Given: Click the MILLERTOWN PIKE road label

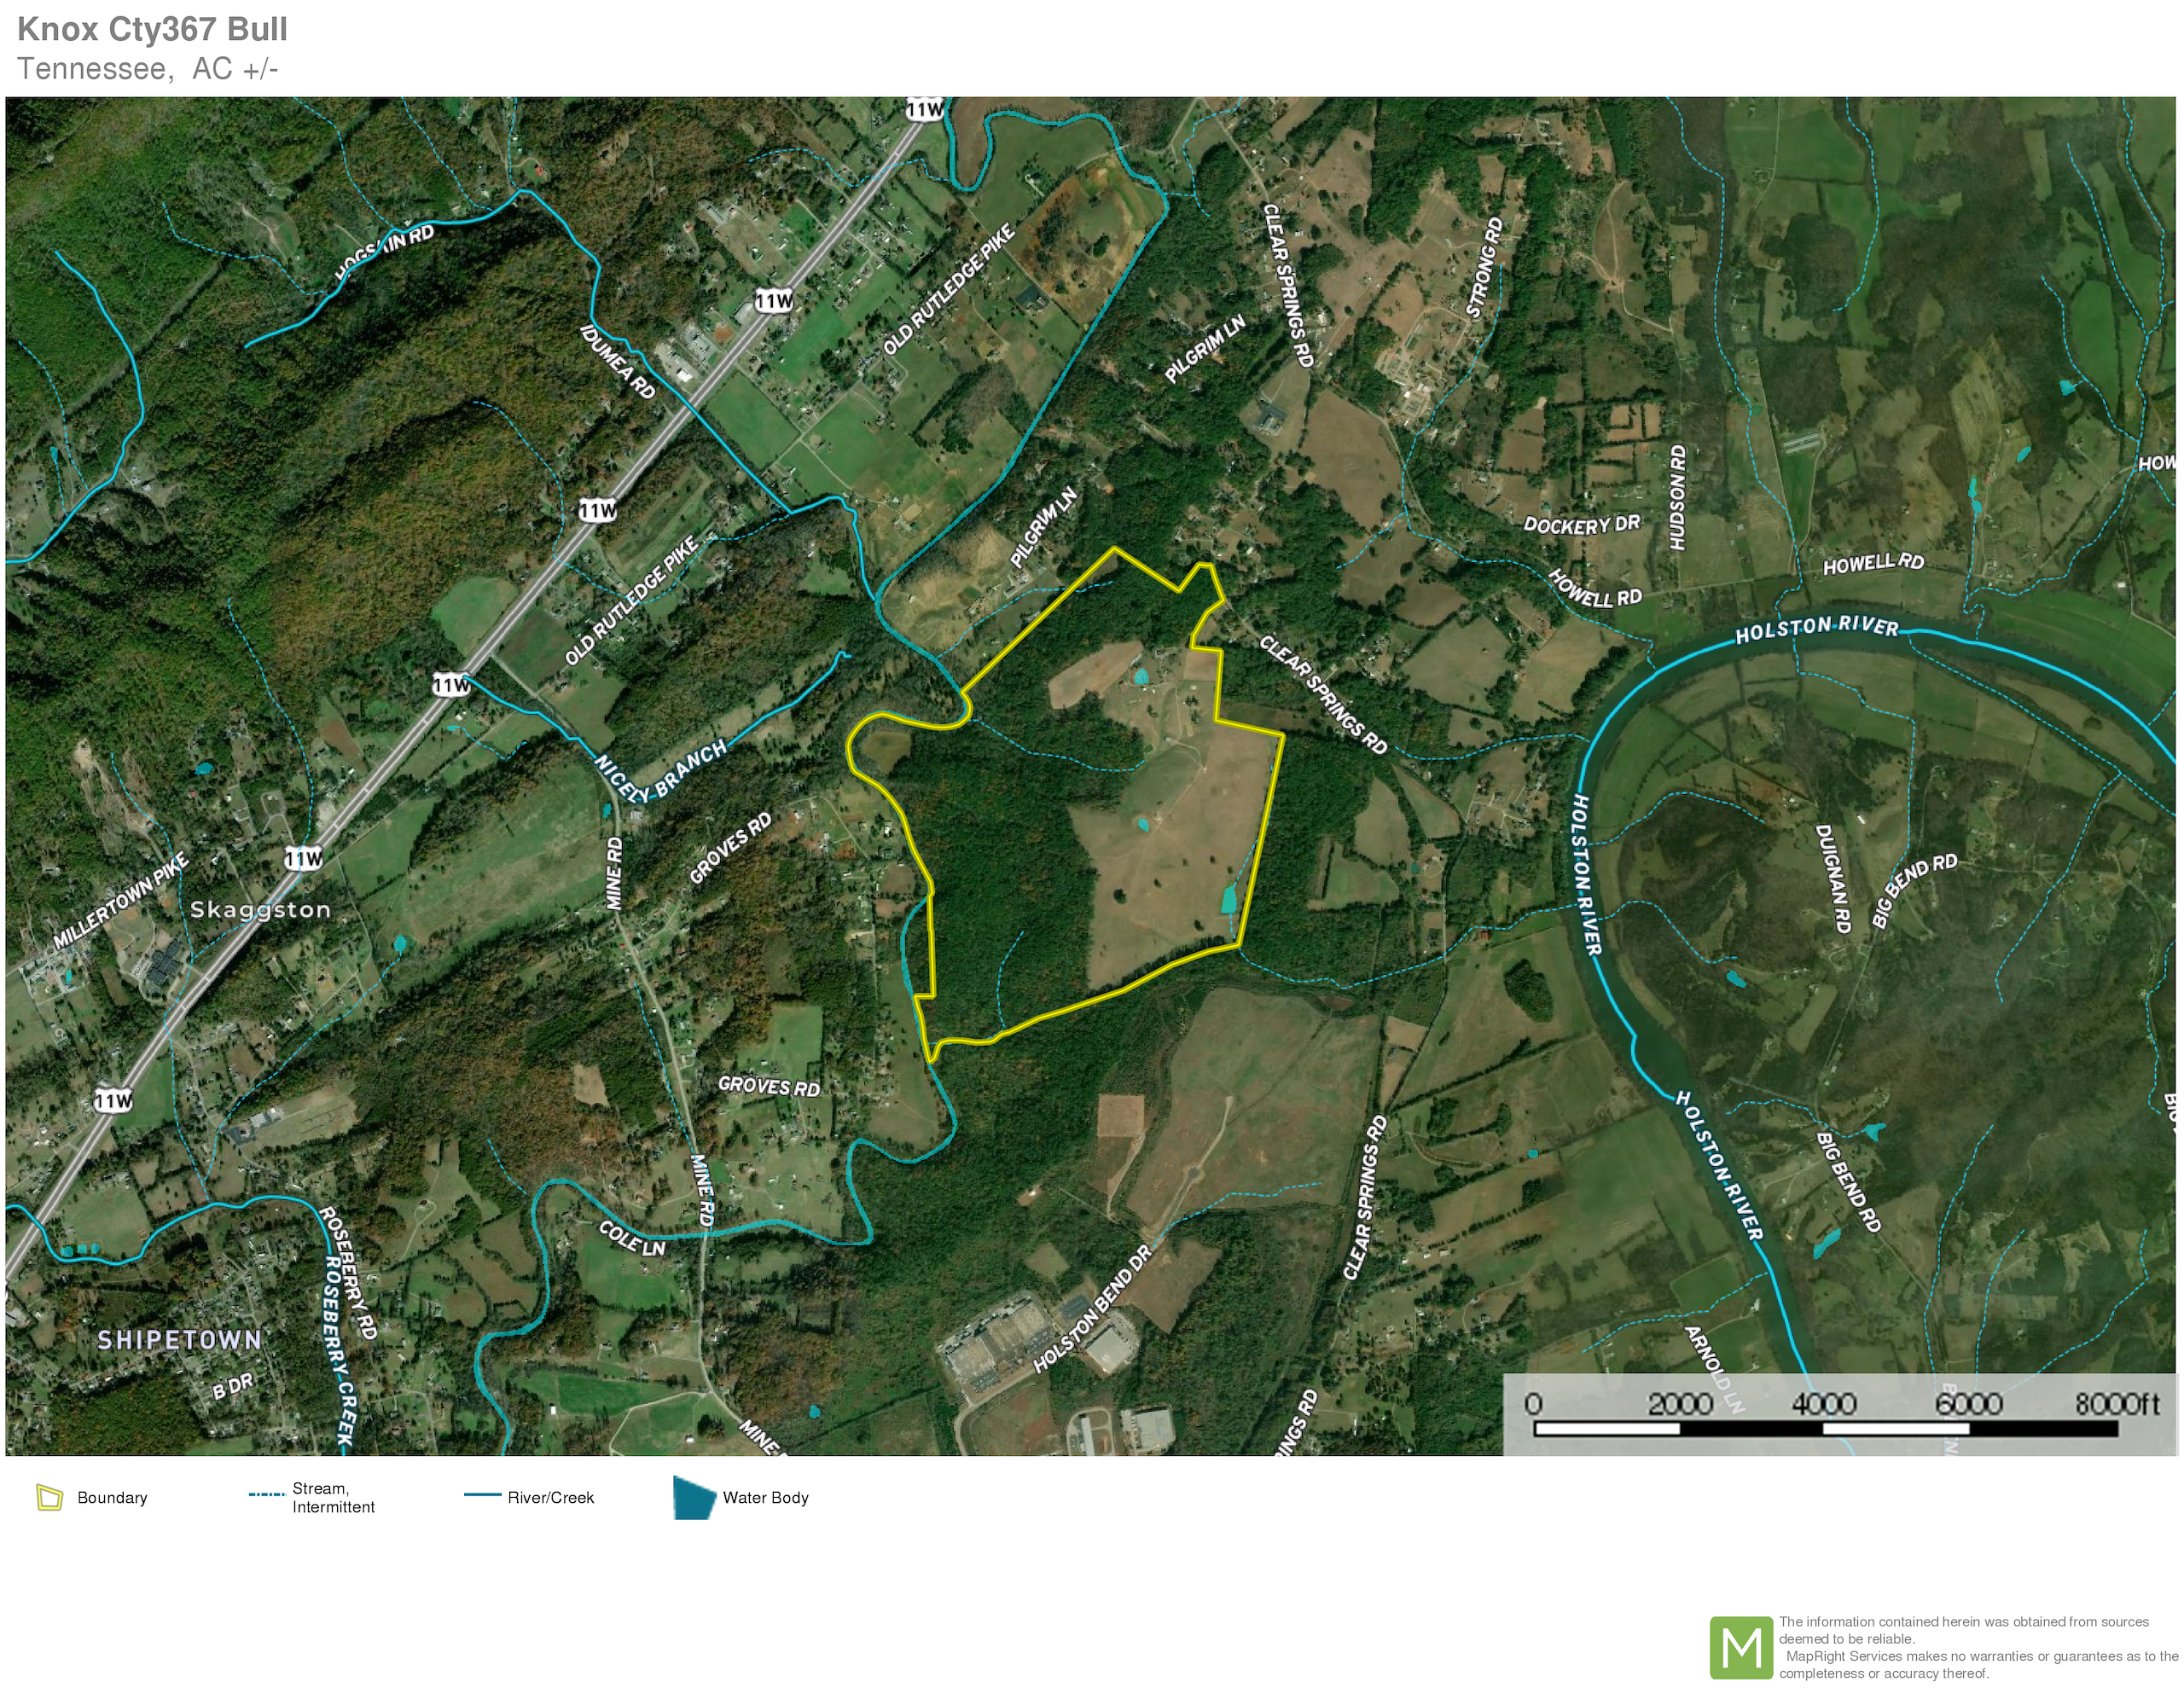Looking at the screenshot, I should pyautogui.click(x=120, y=901).
